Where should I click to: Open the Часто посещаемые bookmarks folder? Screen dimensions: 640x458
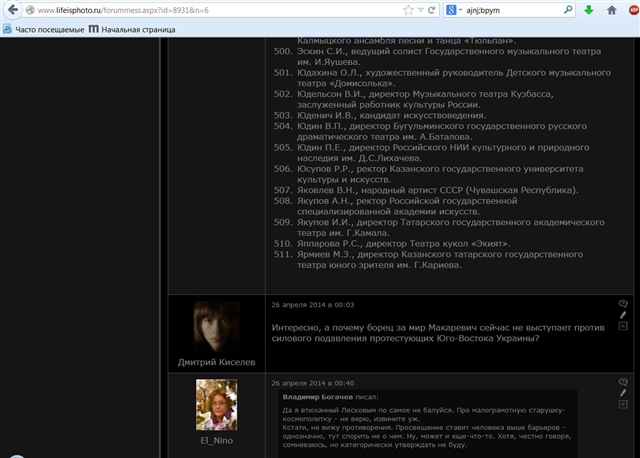43,28
